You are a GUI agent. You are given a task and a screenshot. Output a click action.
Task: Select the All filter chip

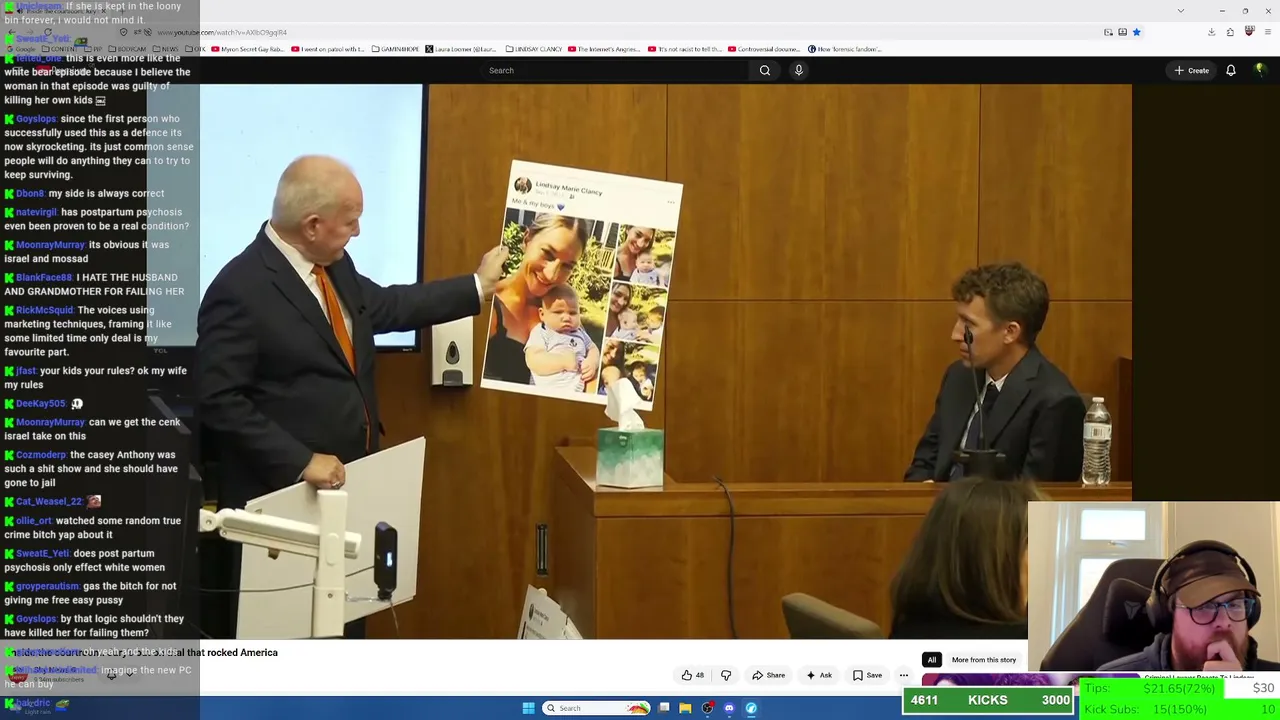(931, 660)
